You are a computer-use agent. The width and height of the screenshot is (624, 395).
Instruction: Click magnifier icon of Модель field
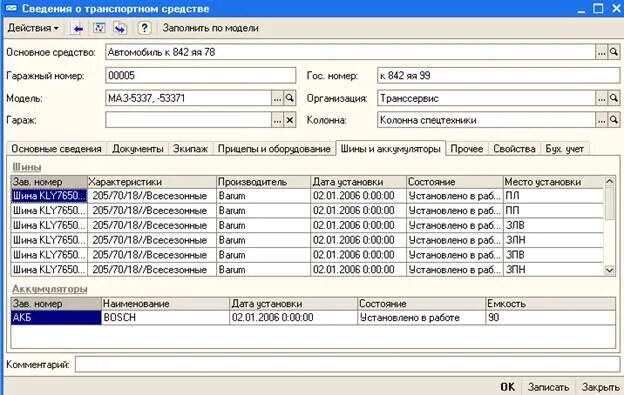click(x=290, y=98)
